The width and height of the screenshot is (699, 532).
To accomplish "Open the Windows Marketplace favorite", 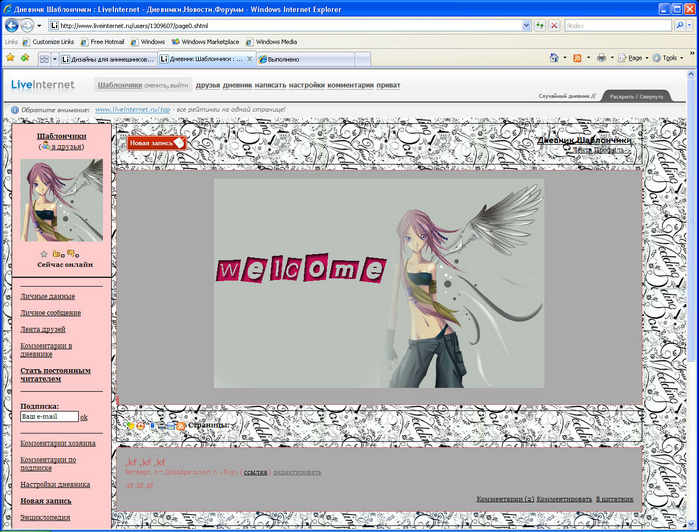I will tap(206, 42).
